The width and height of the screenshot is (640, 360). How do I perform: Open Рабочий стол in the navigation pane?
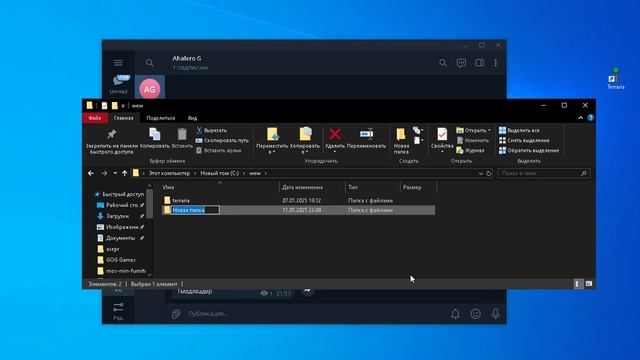pyautogui.click(x=120, y=205)
